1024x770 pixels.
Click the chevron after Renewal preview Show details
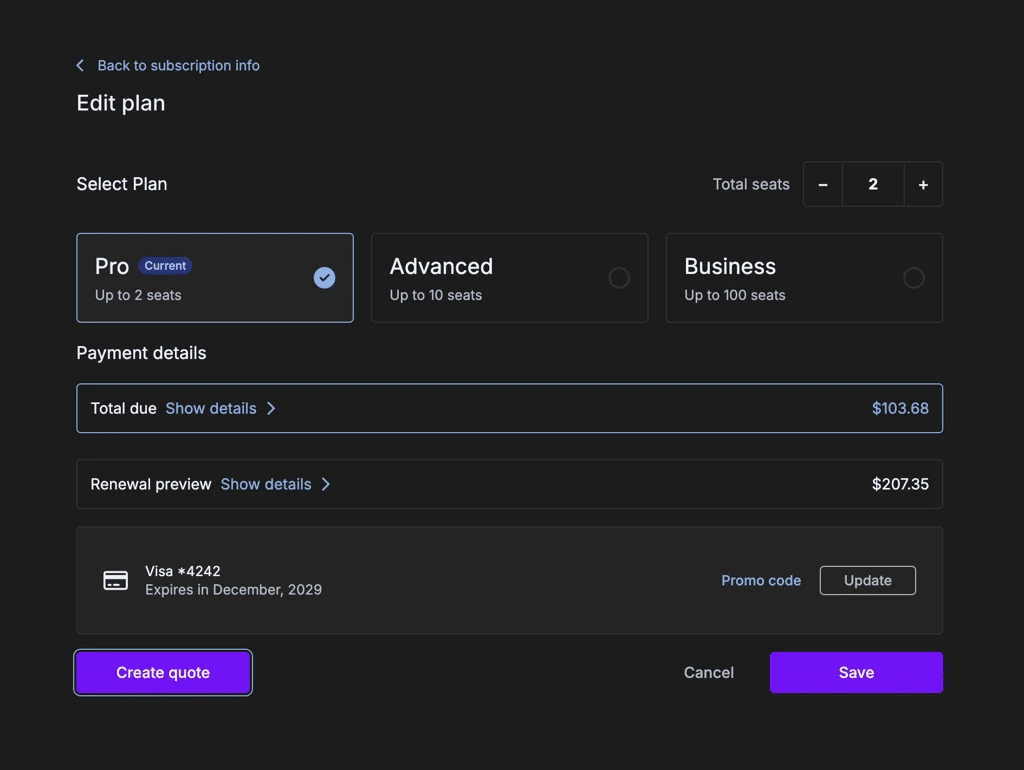pyautogui.click(x=326, y=484)
